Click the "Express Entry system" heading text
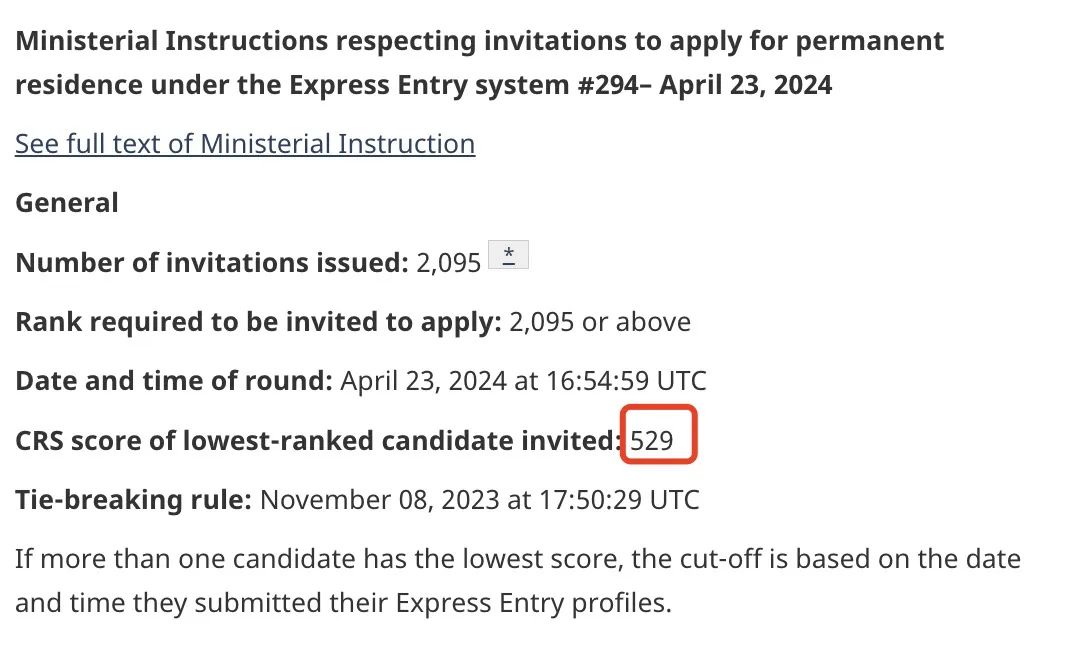Screen dimensions: 1070x648 (x=435, y=85)
